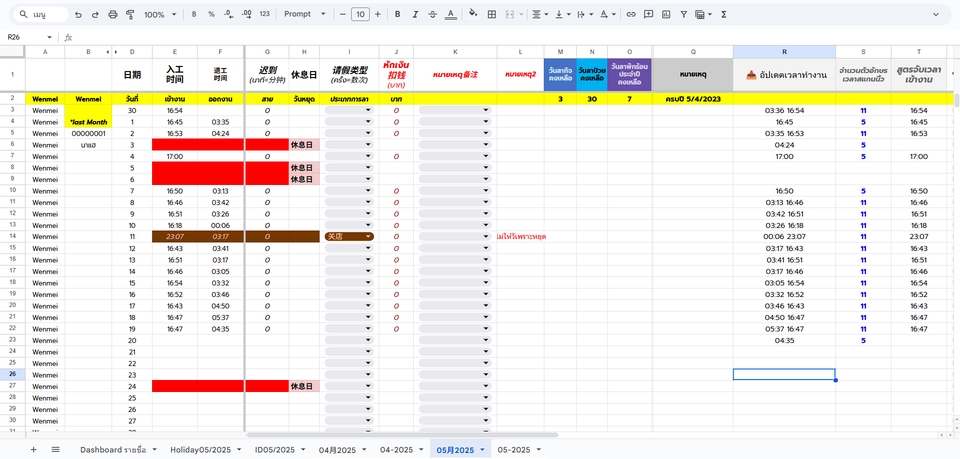
Task: Undo the last action
Action: pos(78,14)
